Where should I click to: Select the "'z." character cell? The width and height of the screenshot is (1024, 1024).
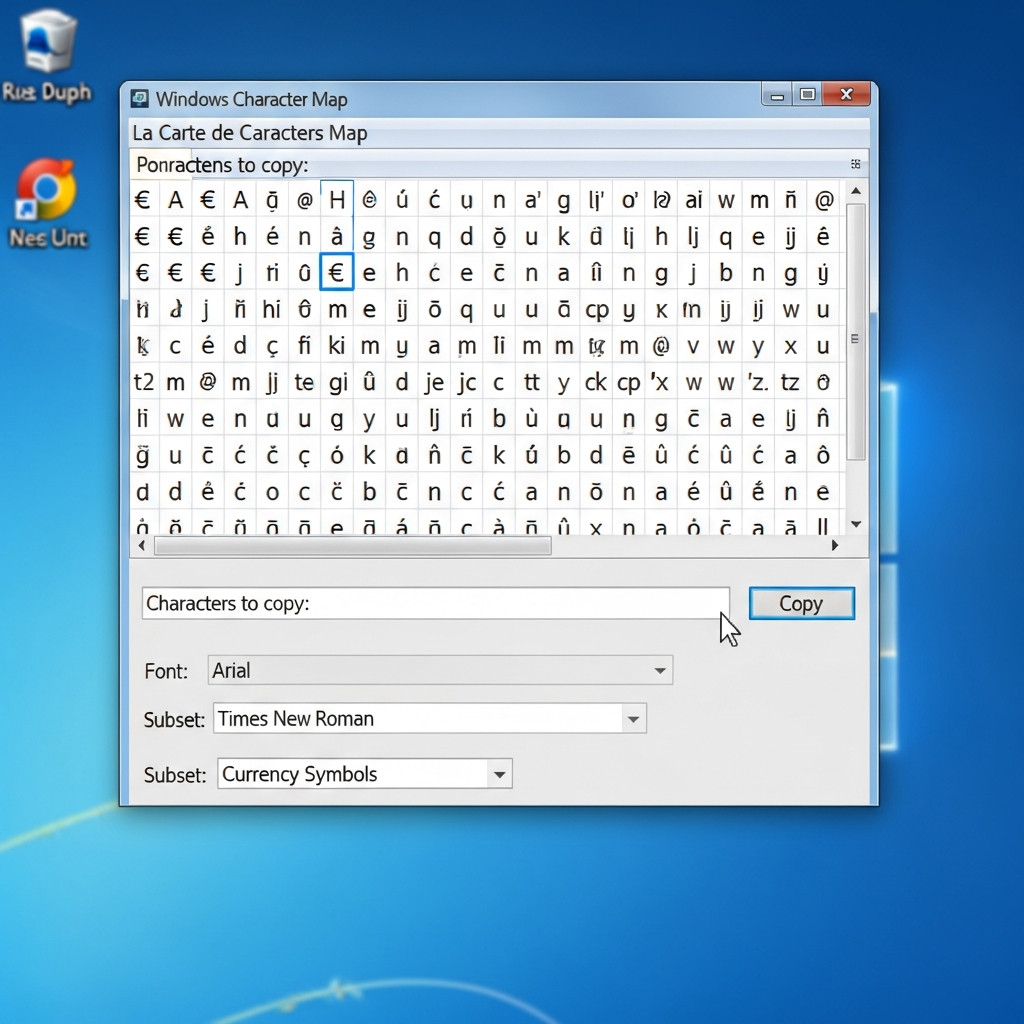(x=758, y=382)
